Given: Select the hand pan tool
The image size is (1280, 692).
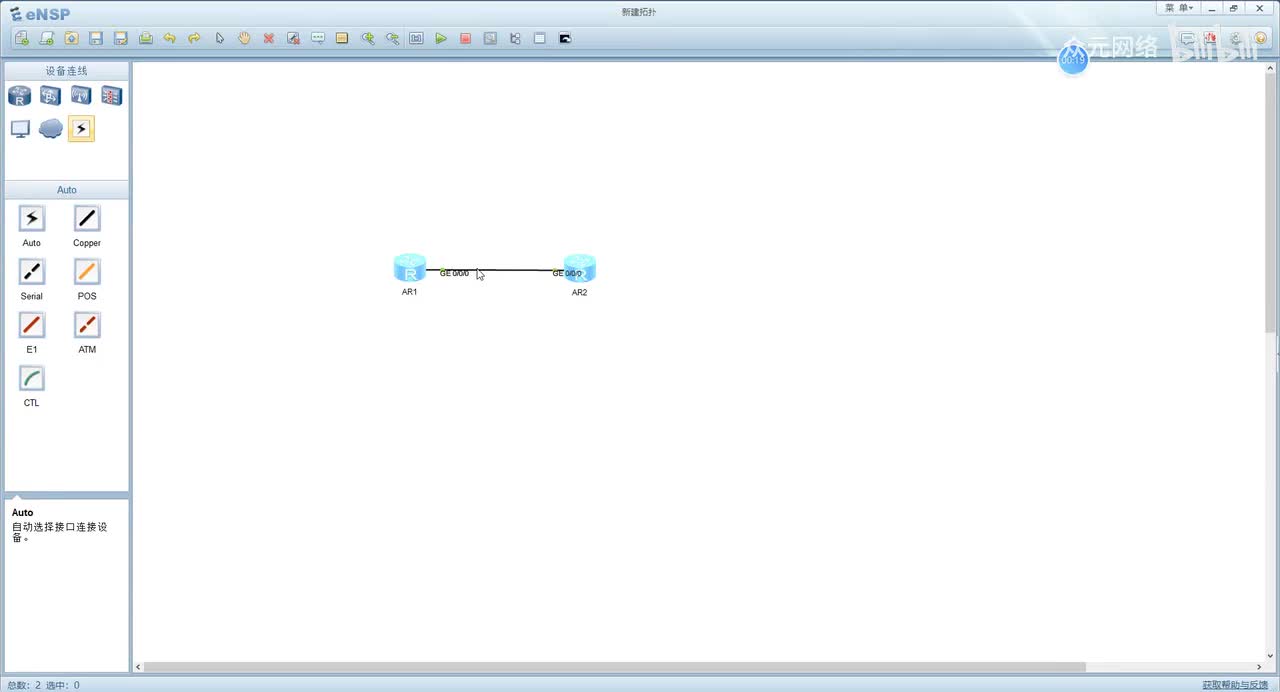Looking at the screenshot, I should click(244, 38).
